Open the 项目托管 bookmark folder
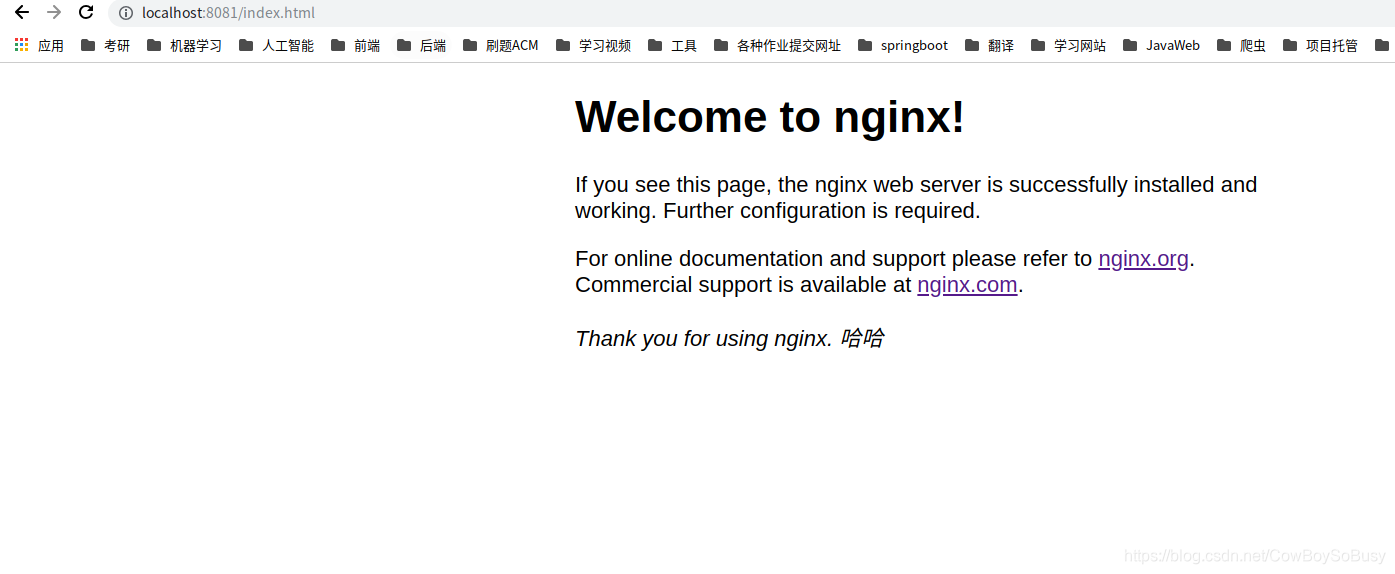The image size is (1395, 574). coord(1320,45)
